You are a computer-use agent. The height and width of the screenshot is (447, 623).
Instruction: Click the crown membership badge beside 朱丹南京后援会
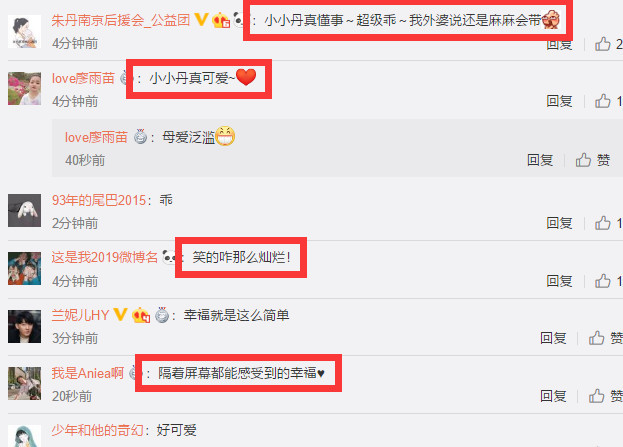(x=221, y=20)
